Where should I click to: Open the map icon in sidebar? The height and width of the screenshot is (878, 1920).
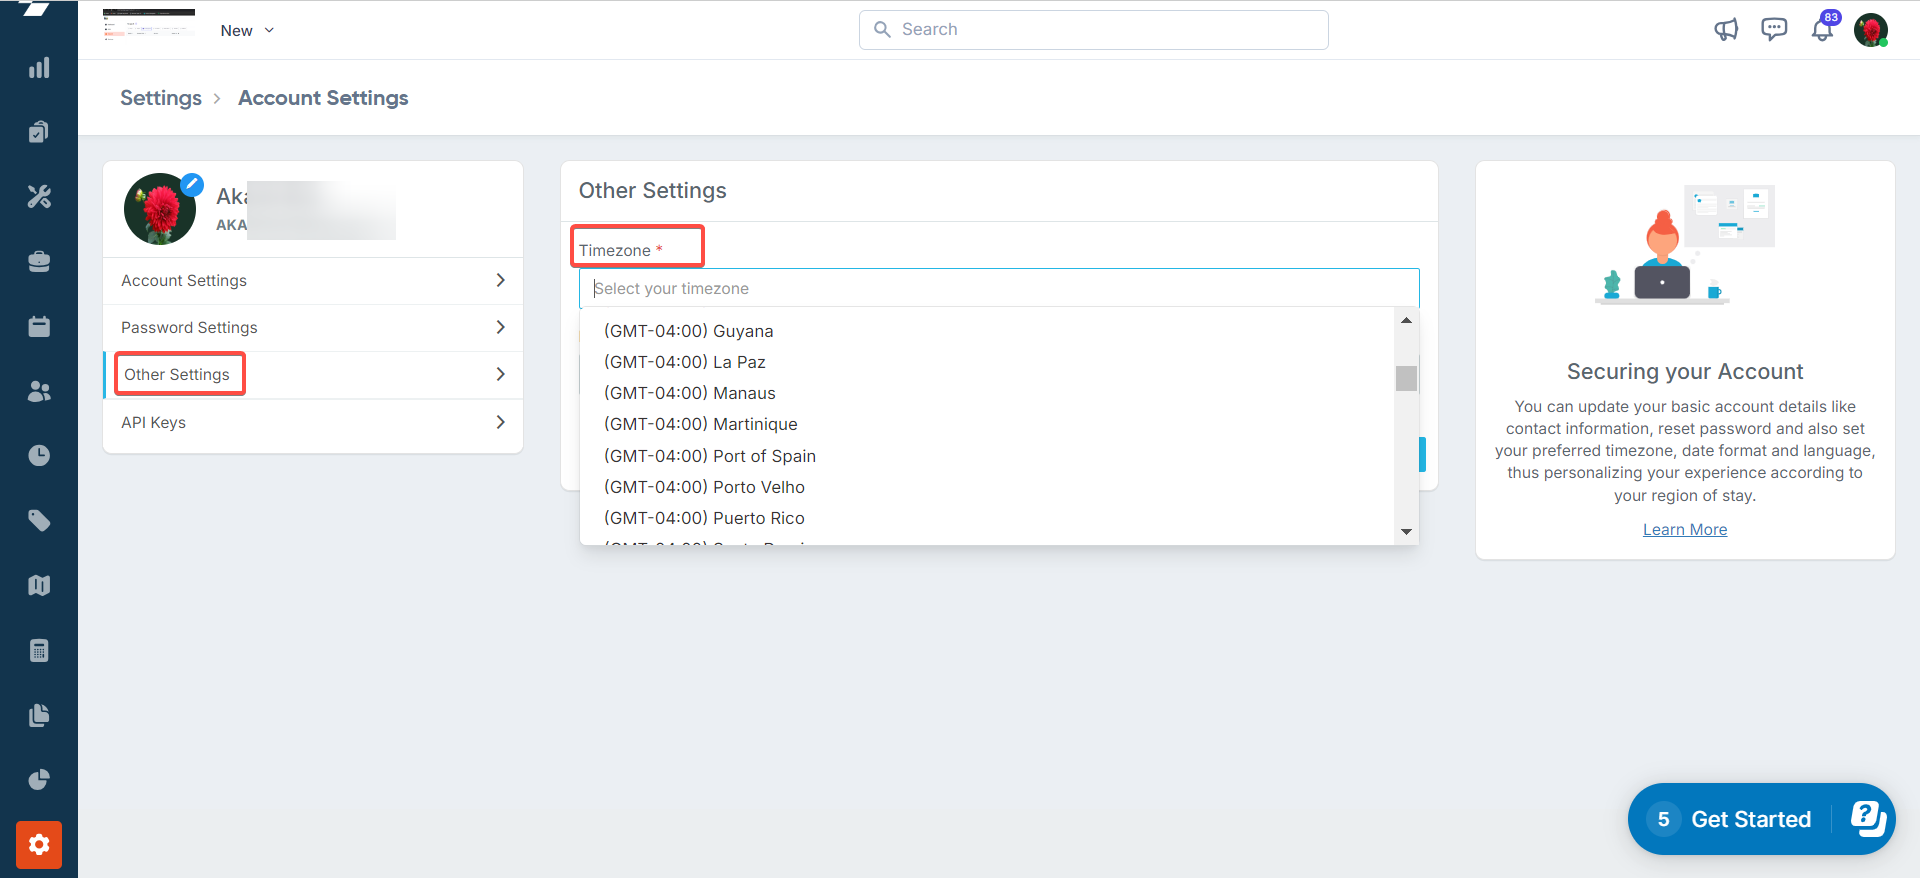(39, 586)
